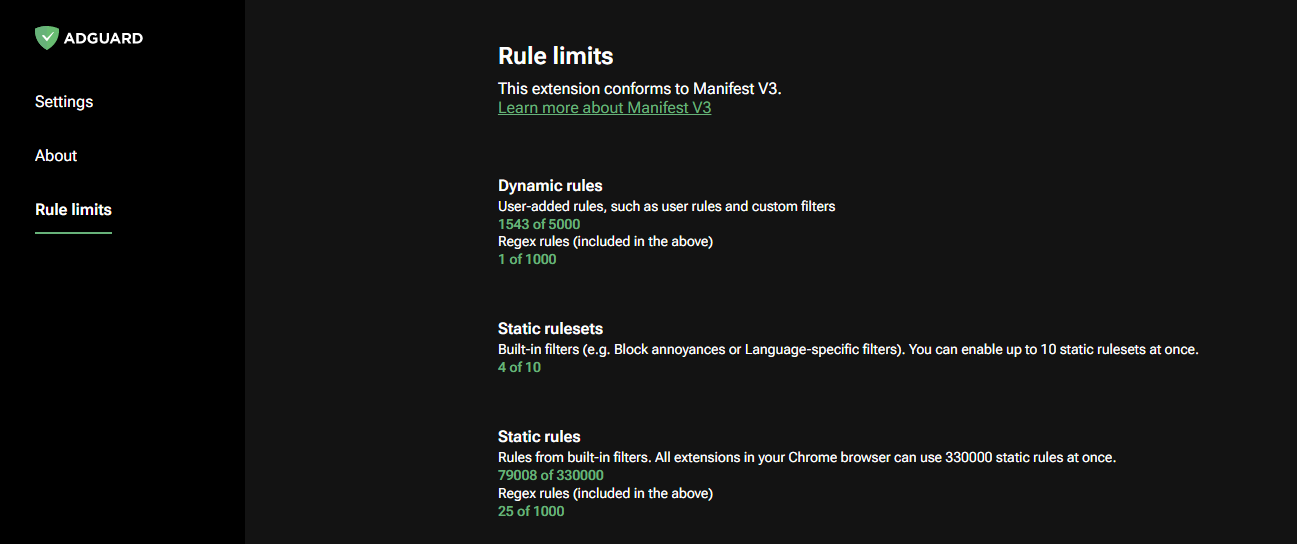1297x544 pixels.
Task: Click the 4 of 10 rulesets counter
Action: point(519,368)
